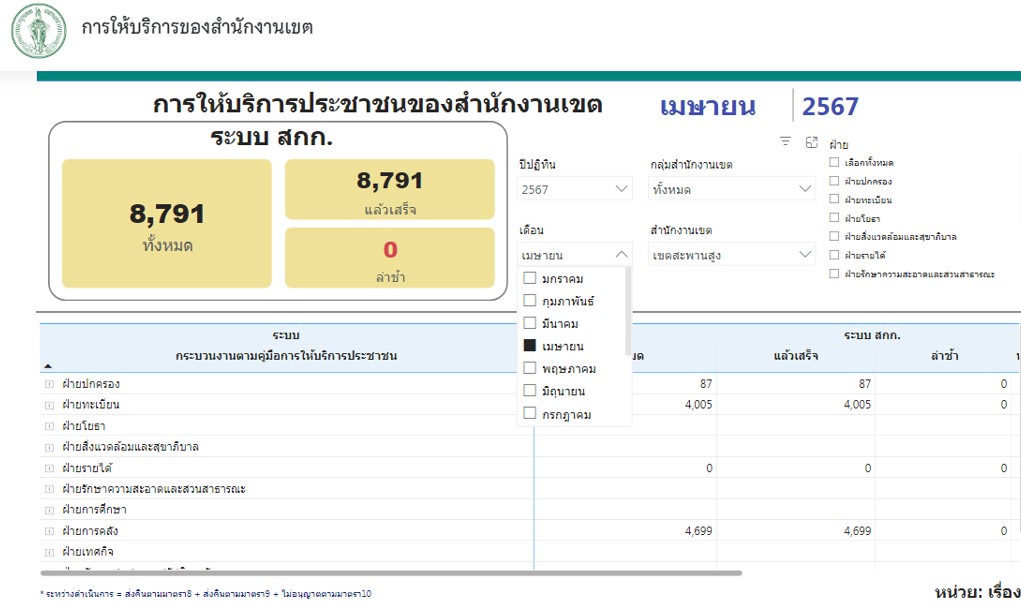Viewport: 1021px width, 605px height.
Task: Tick the ฝ่ายโยธา department checkbox
Action: coord(834,218)
